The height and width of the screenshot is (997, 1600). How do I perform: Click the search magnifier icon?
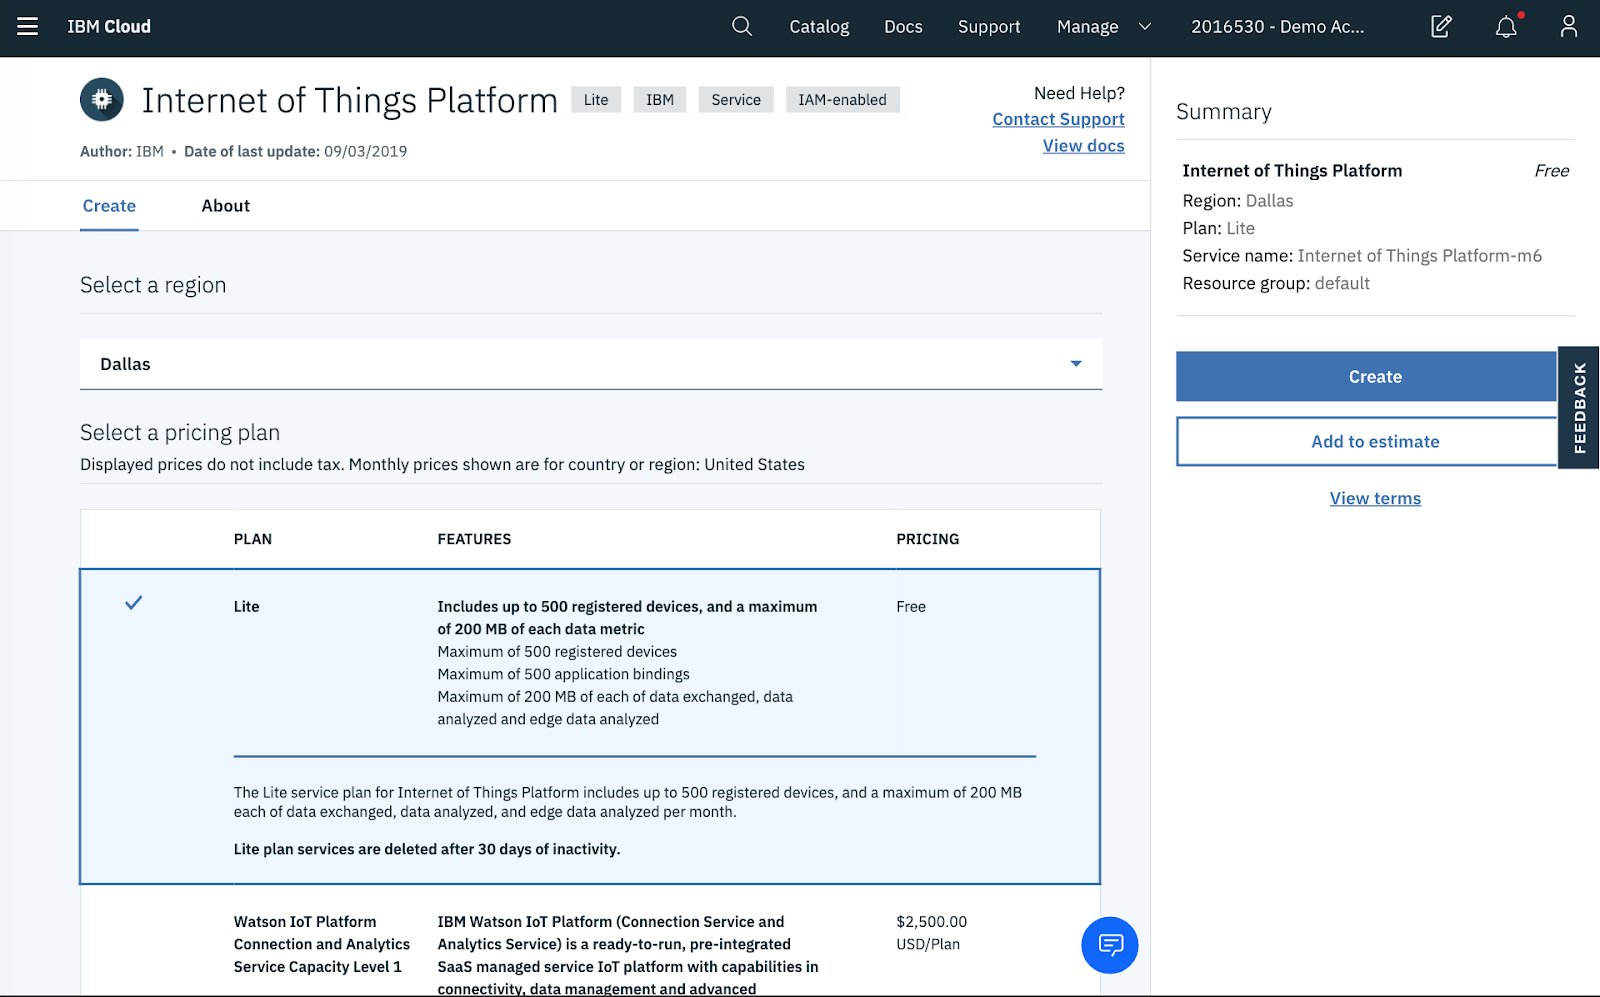742,27
